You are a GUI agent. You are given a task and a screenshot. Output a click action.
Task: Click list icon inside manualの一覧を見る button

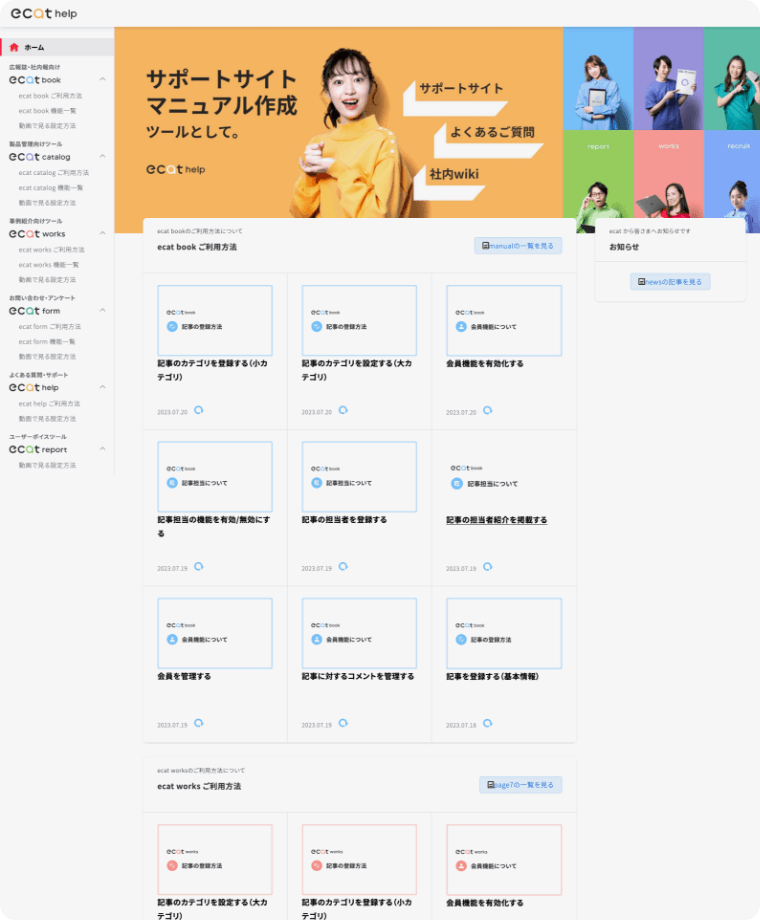(485, 246)
